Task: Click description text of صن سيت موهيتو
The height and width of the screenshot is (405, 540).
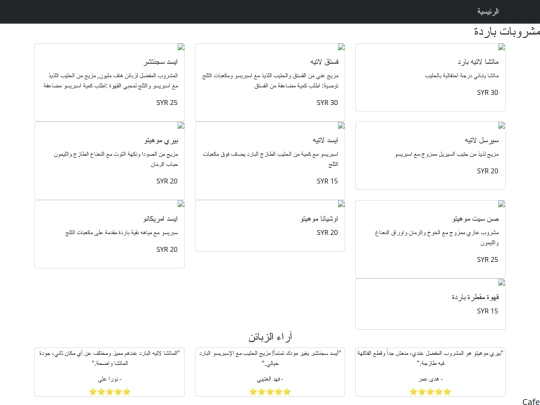Action: click(x=436, y=238)
